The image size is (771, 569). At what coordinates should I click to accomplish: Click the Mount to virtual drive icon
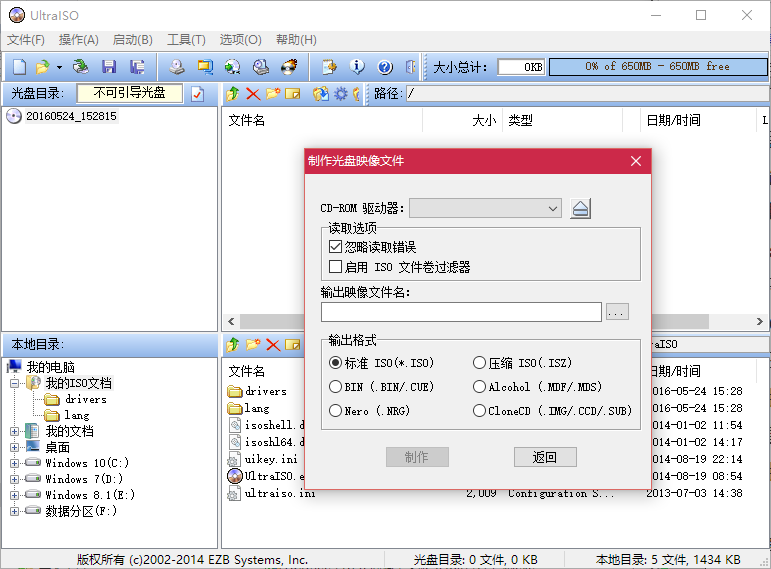(x=233, y=67)
